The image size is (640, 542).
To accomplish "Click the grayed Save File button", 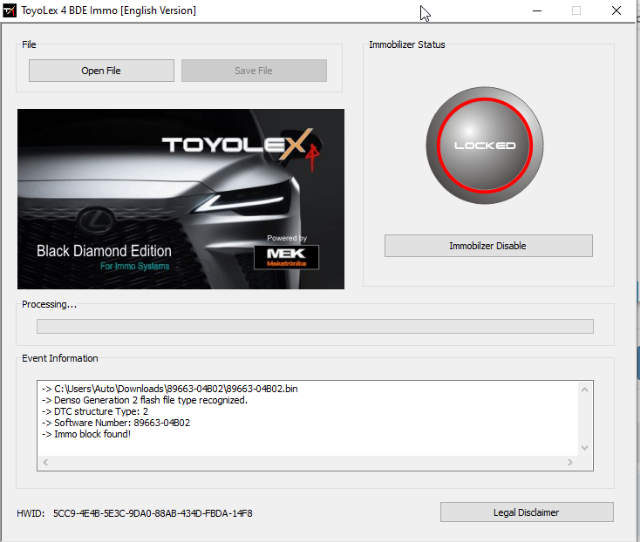I will (x=253, y=71).
